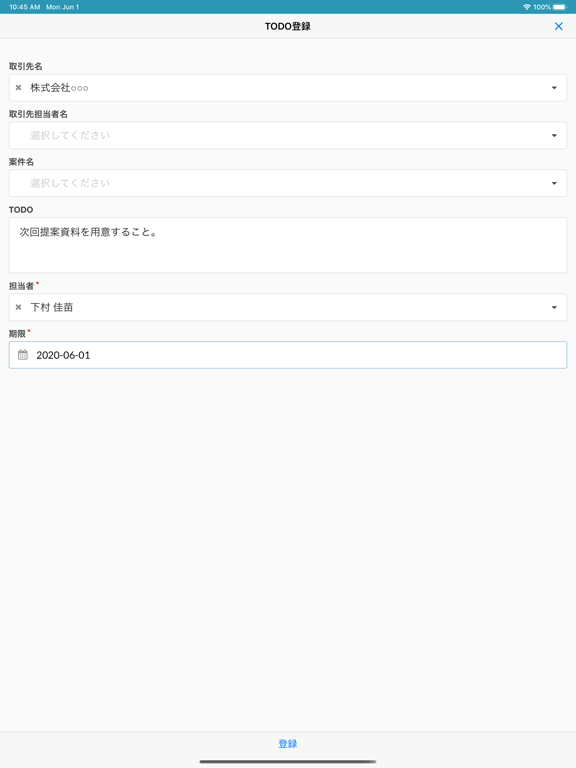Click into the TODO text area
The width and height of the screenshot is (576, 768).
pyautogui.click(x=288, y=245)
